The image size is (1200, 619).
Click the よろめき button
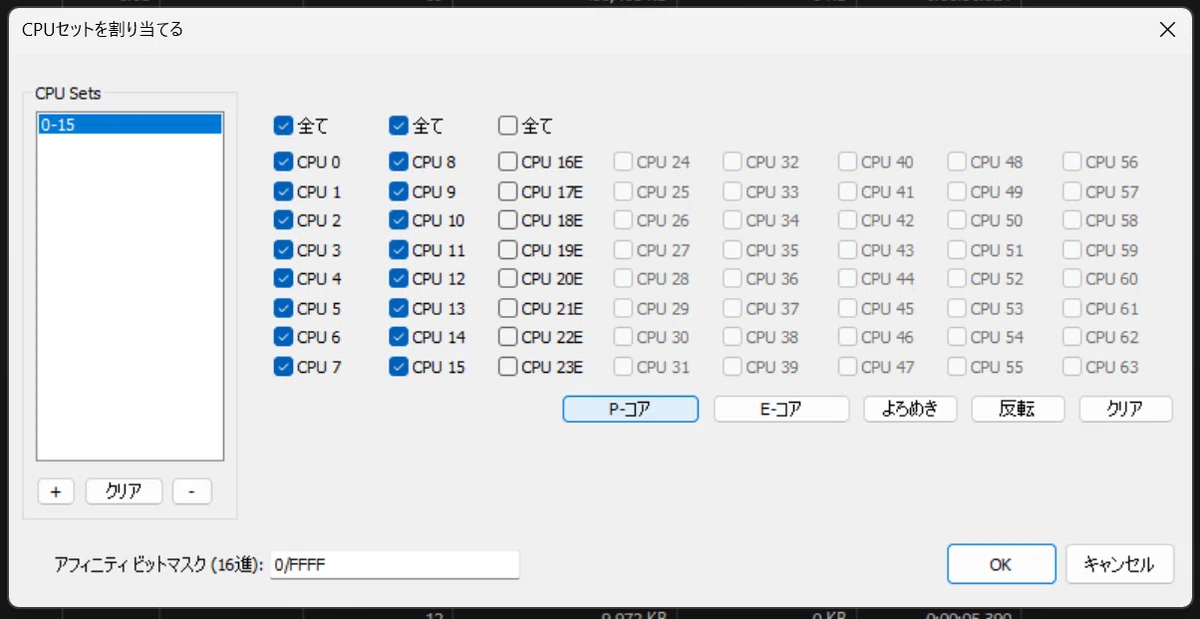(910, 408)
